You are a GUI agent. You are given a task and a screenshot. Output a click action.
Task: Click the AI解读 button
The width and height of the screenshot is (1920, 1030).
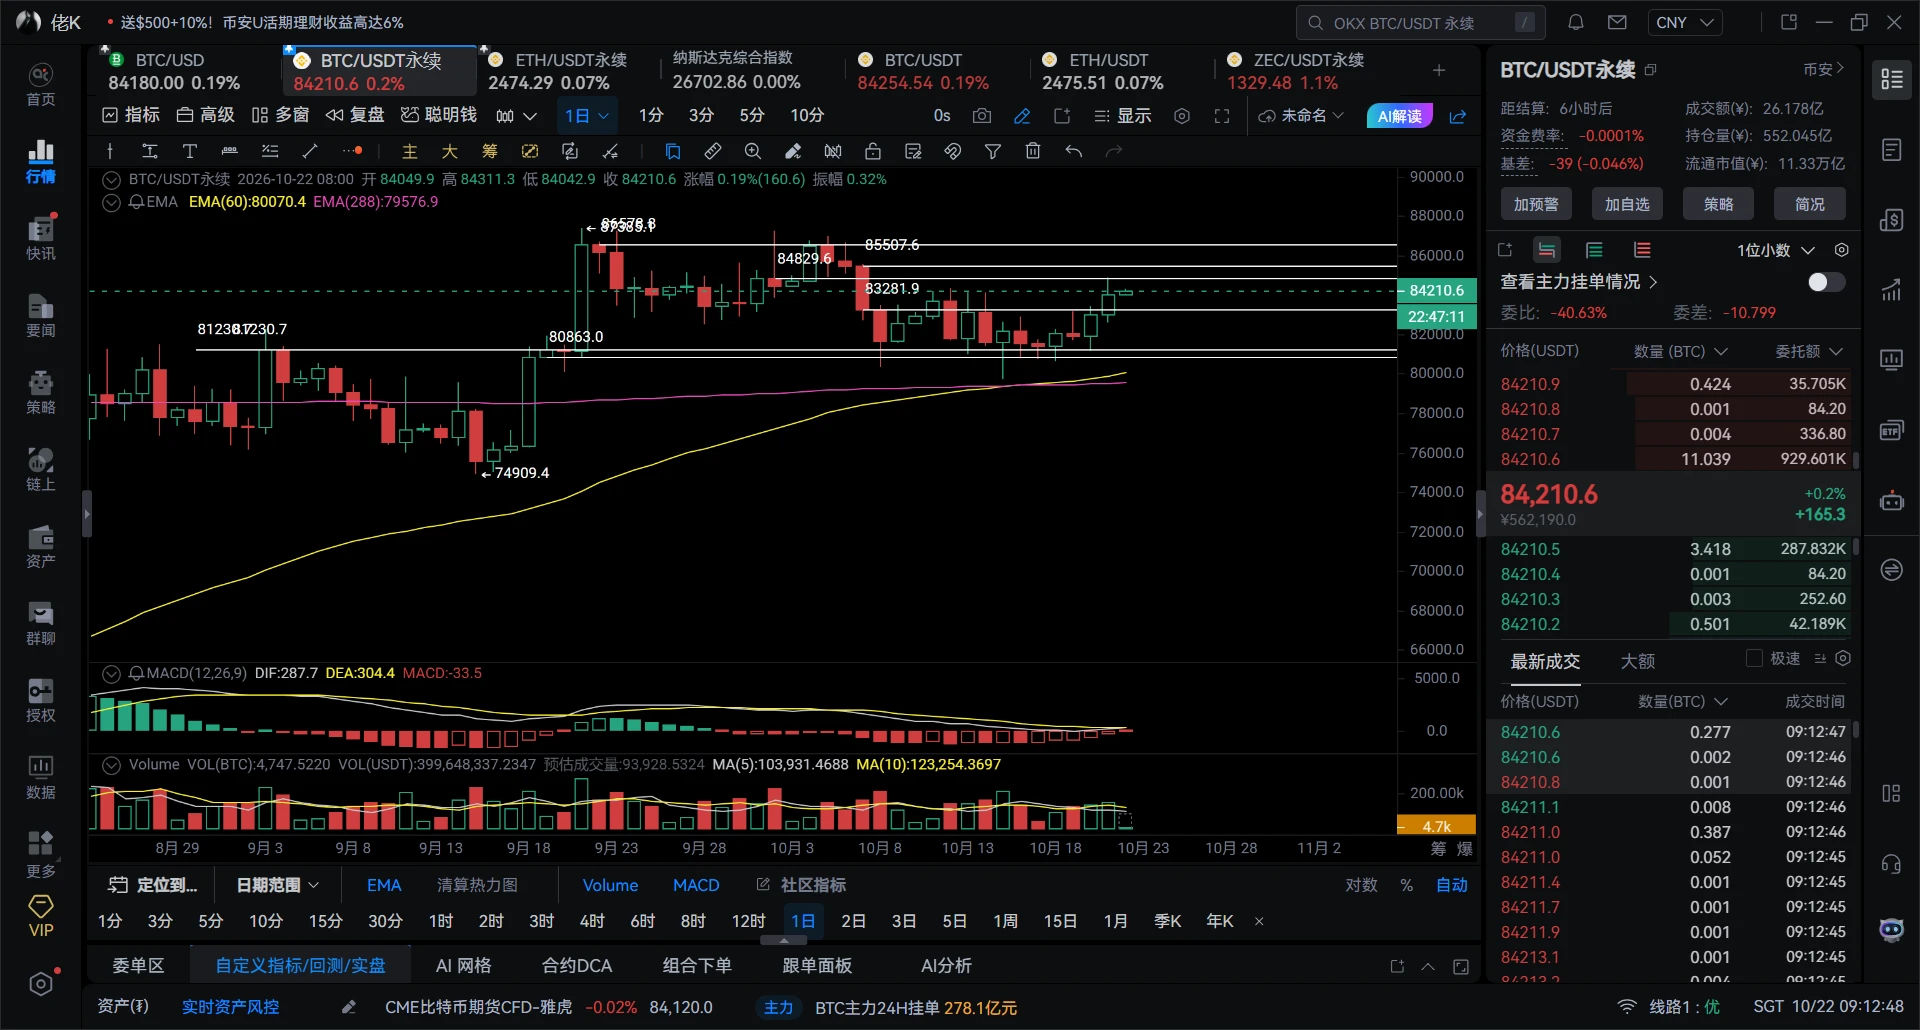click(x=1399, y=116)
